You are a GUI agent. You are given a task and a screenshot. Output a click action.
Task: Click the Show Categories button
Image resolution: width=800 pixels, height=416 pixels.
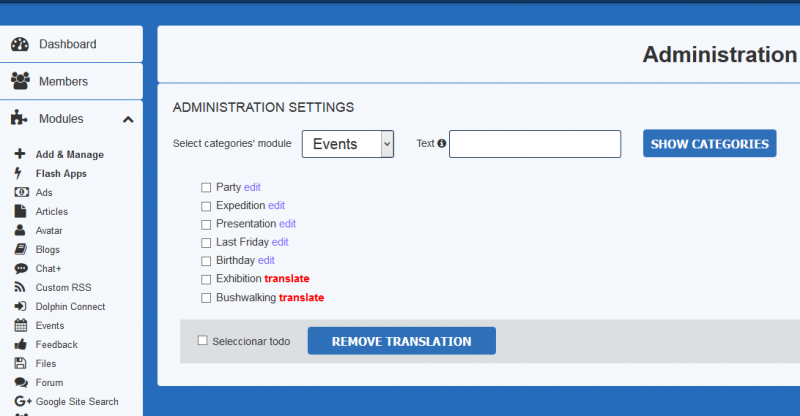(710, 143)
